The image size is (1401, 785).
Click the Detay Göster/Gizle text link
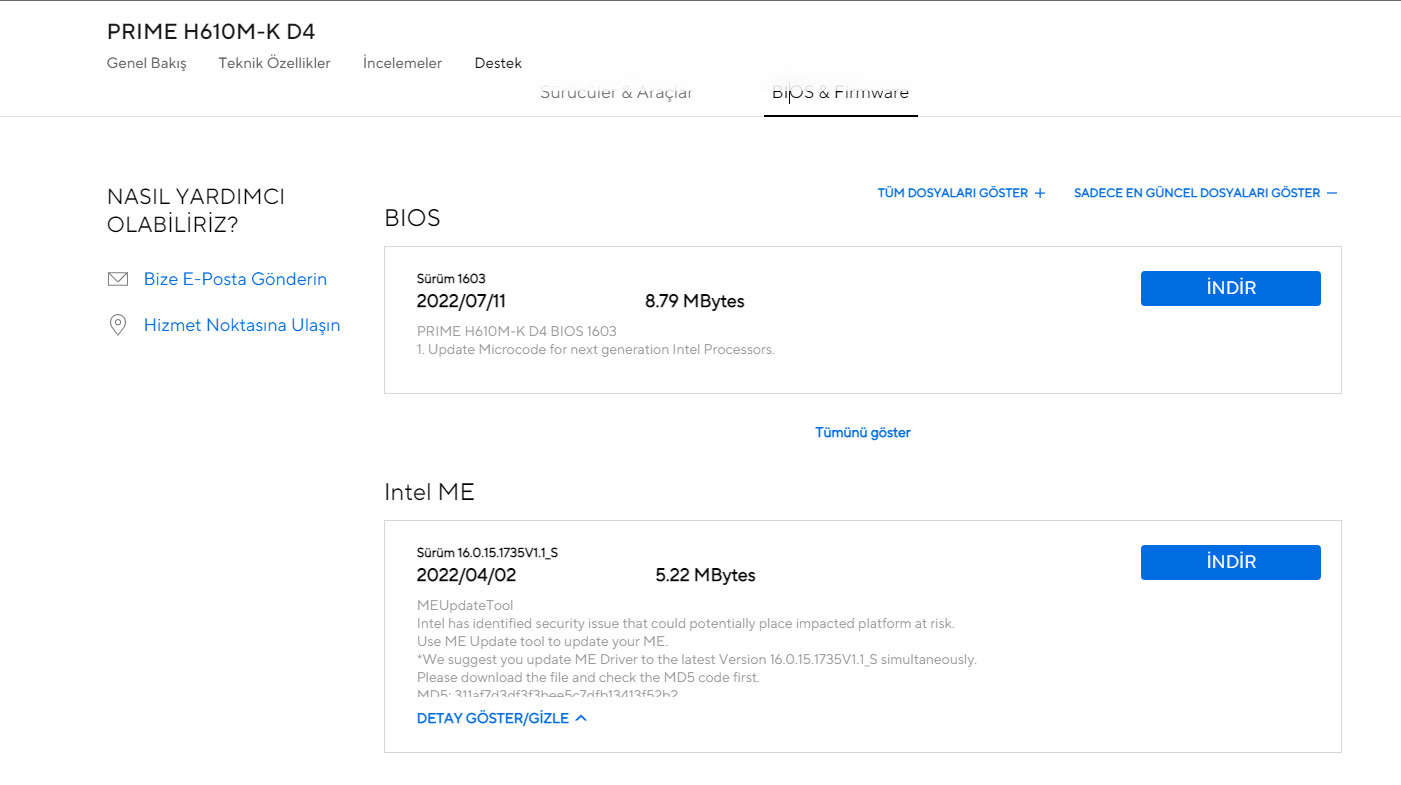point(492,718)
